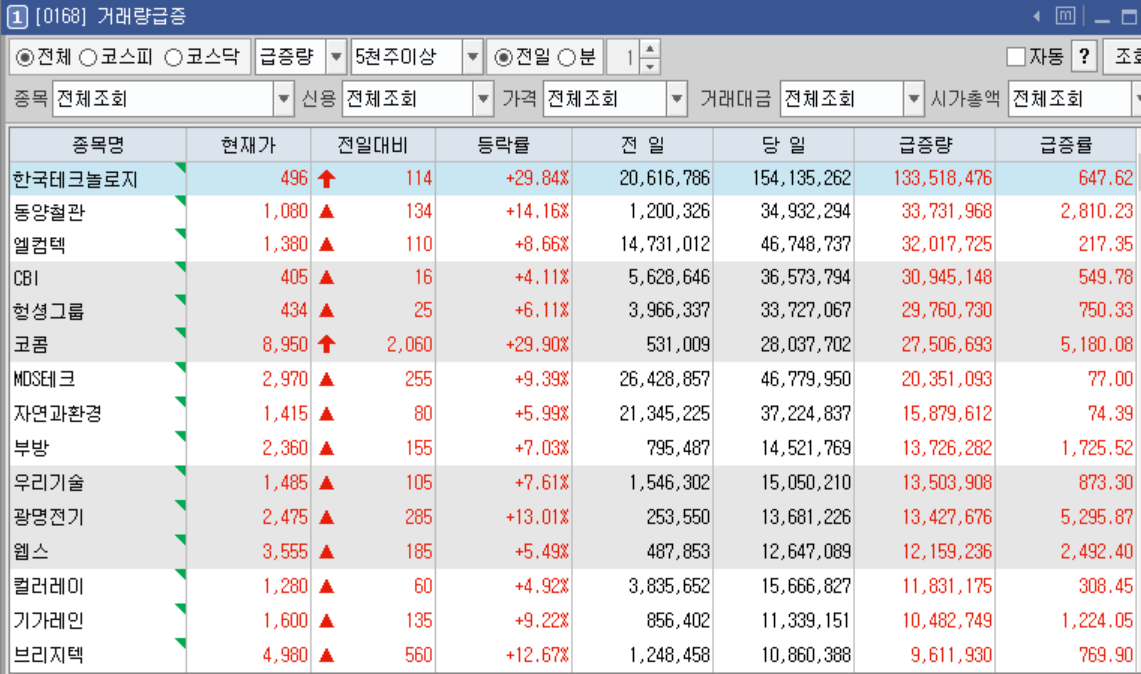Screen dimensions: 1141x674
Task: Click the up triangle icon in 브리지텍 row
Action: pyautogui.click(x=327, y=655)
